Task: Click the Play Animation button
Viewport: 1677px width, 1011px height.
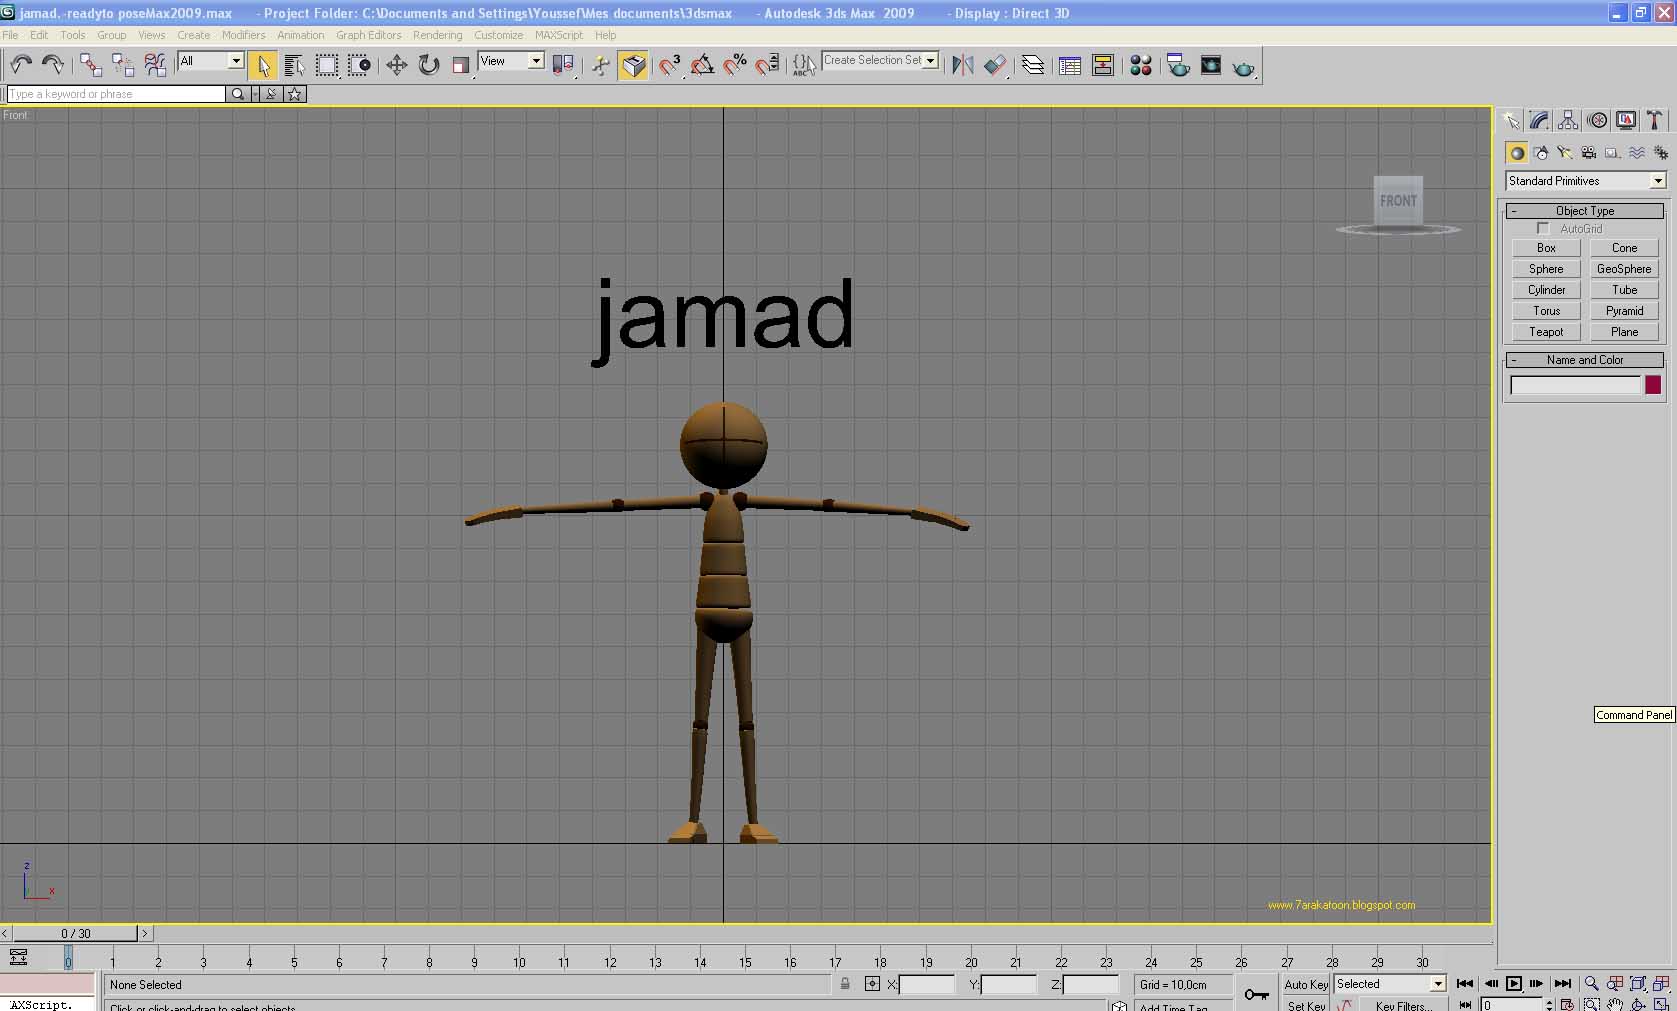Action: coord(1514,984)
